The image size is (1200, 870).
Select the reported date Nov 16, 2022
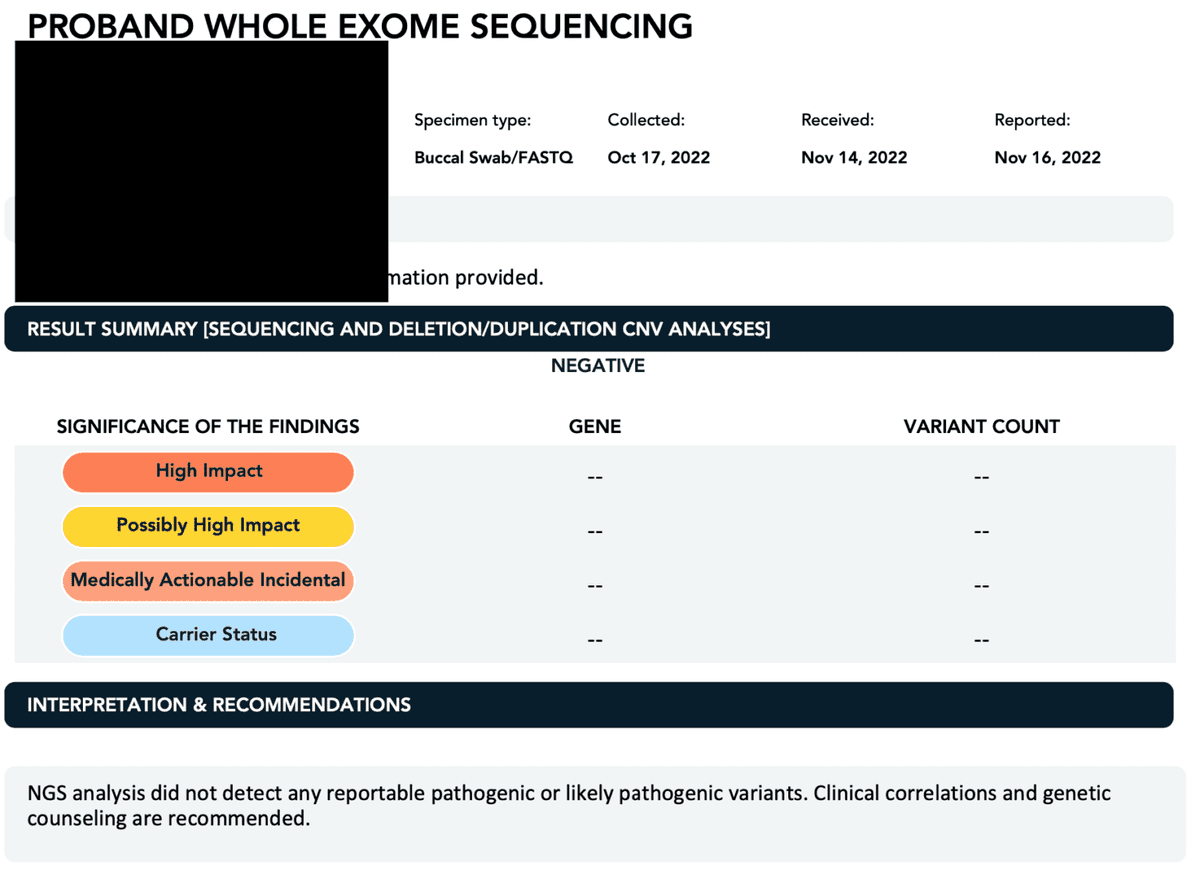1047,158
